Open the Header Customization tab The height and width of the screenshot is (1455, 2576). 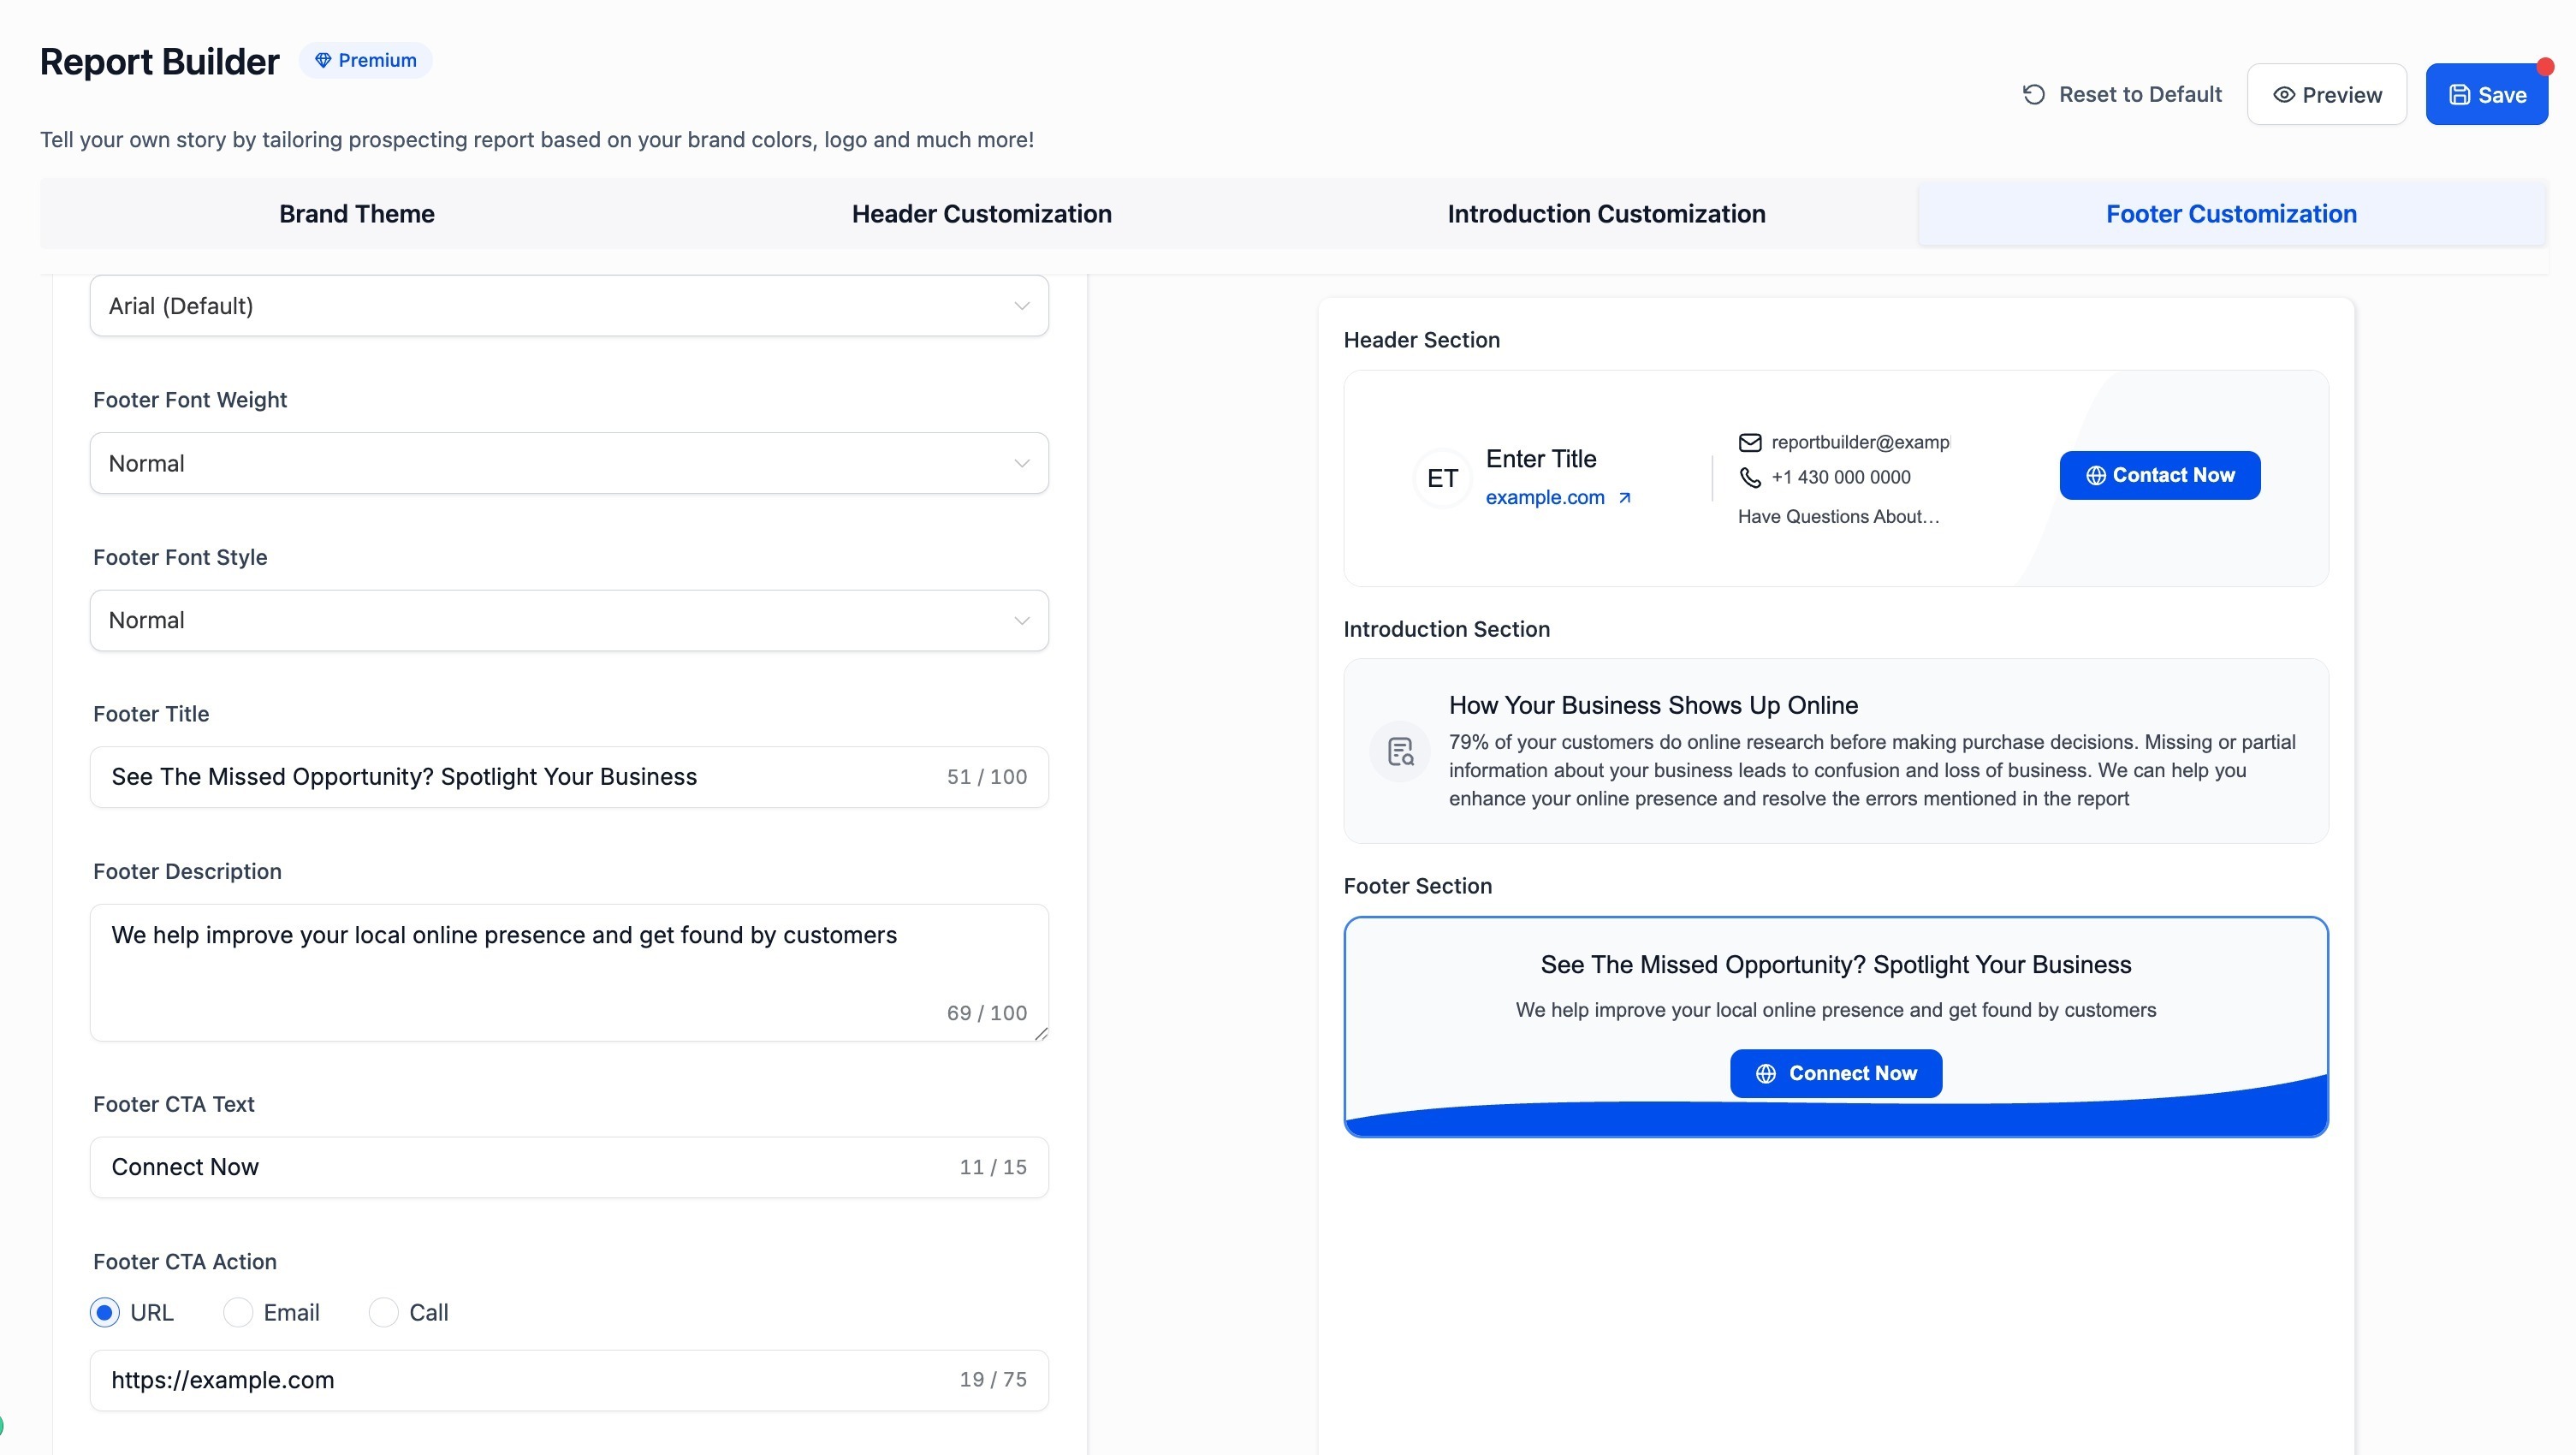tap(981, 214)
